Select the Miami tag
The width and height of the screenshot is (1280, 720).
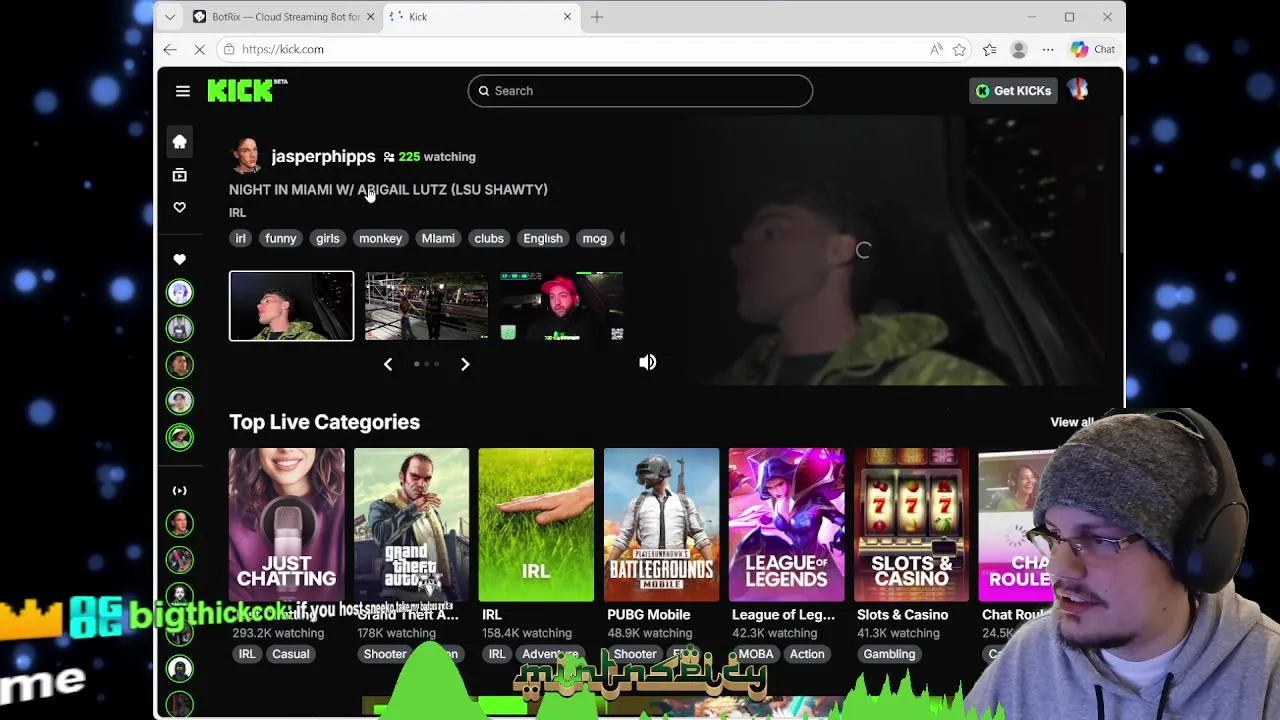click(438, 239)
